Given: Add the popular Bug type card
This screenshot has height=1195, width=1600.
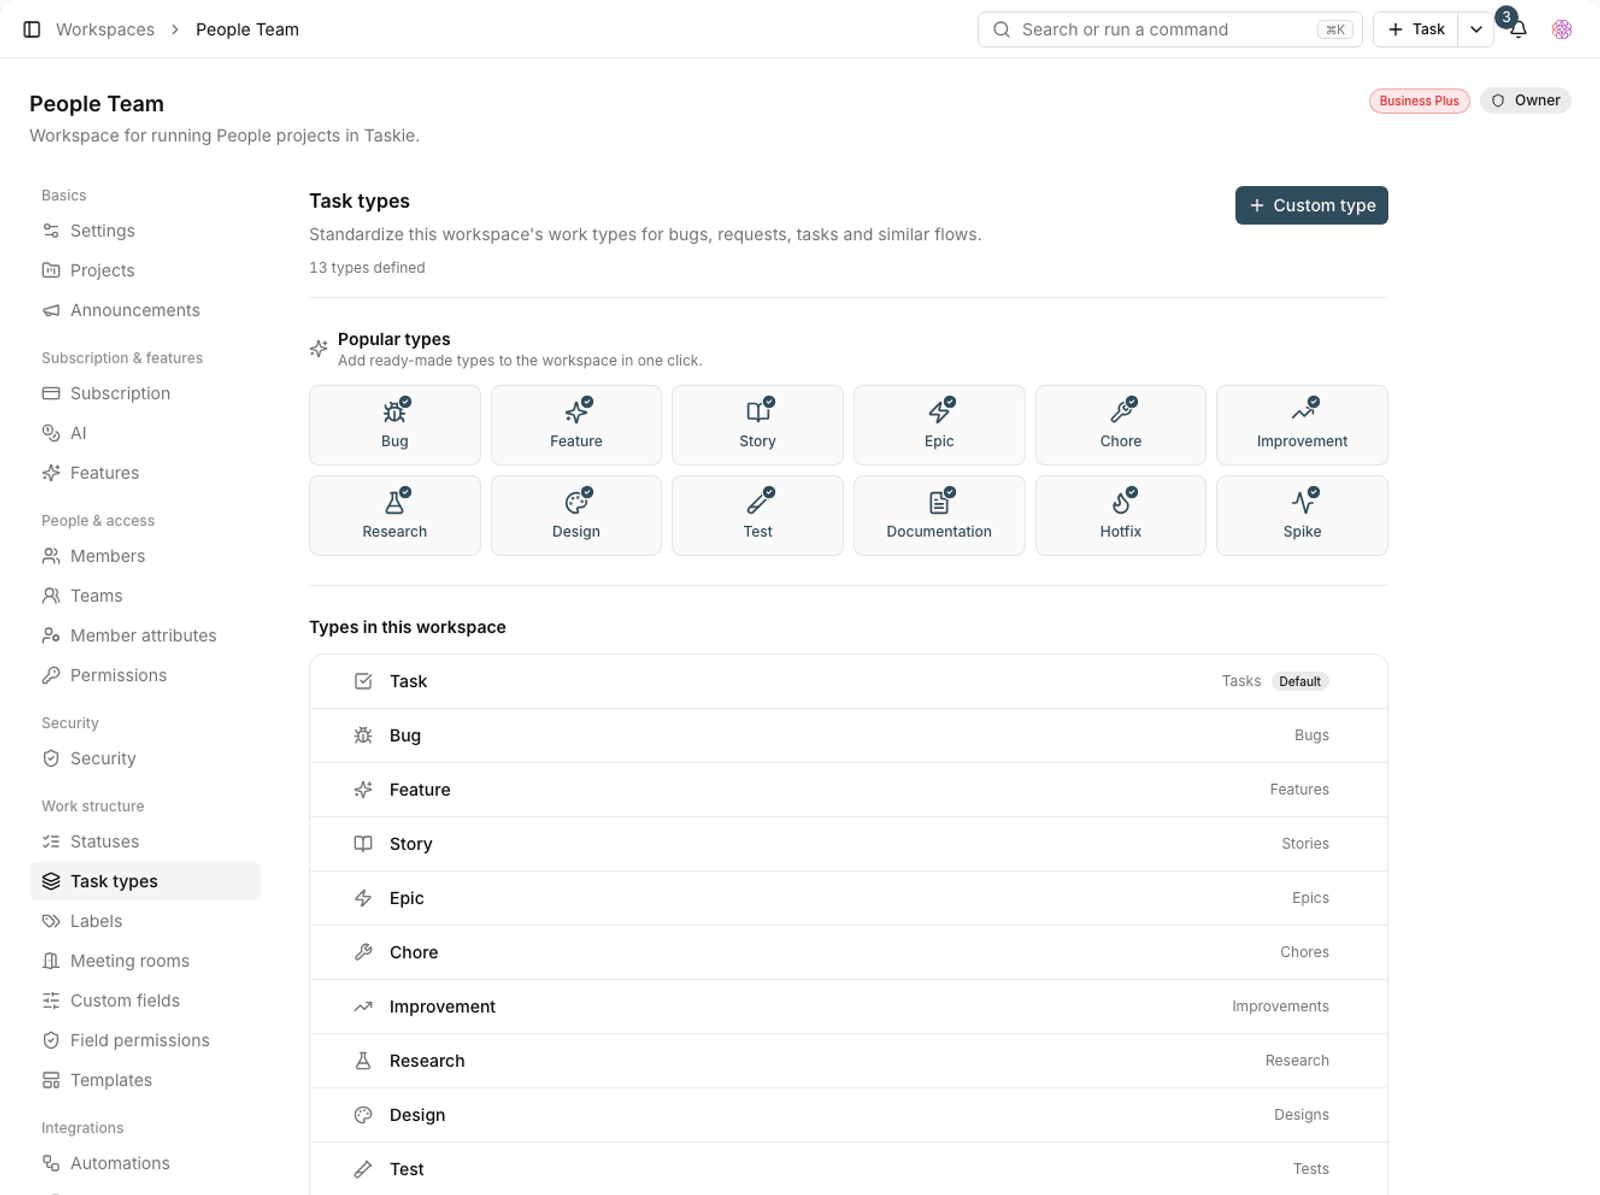Looking at the screenshot, I should pos(395,425).
